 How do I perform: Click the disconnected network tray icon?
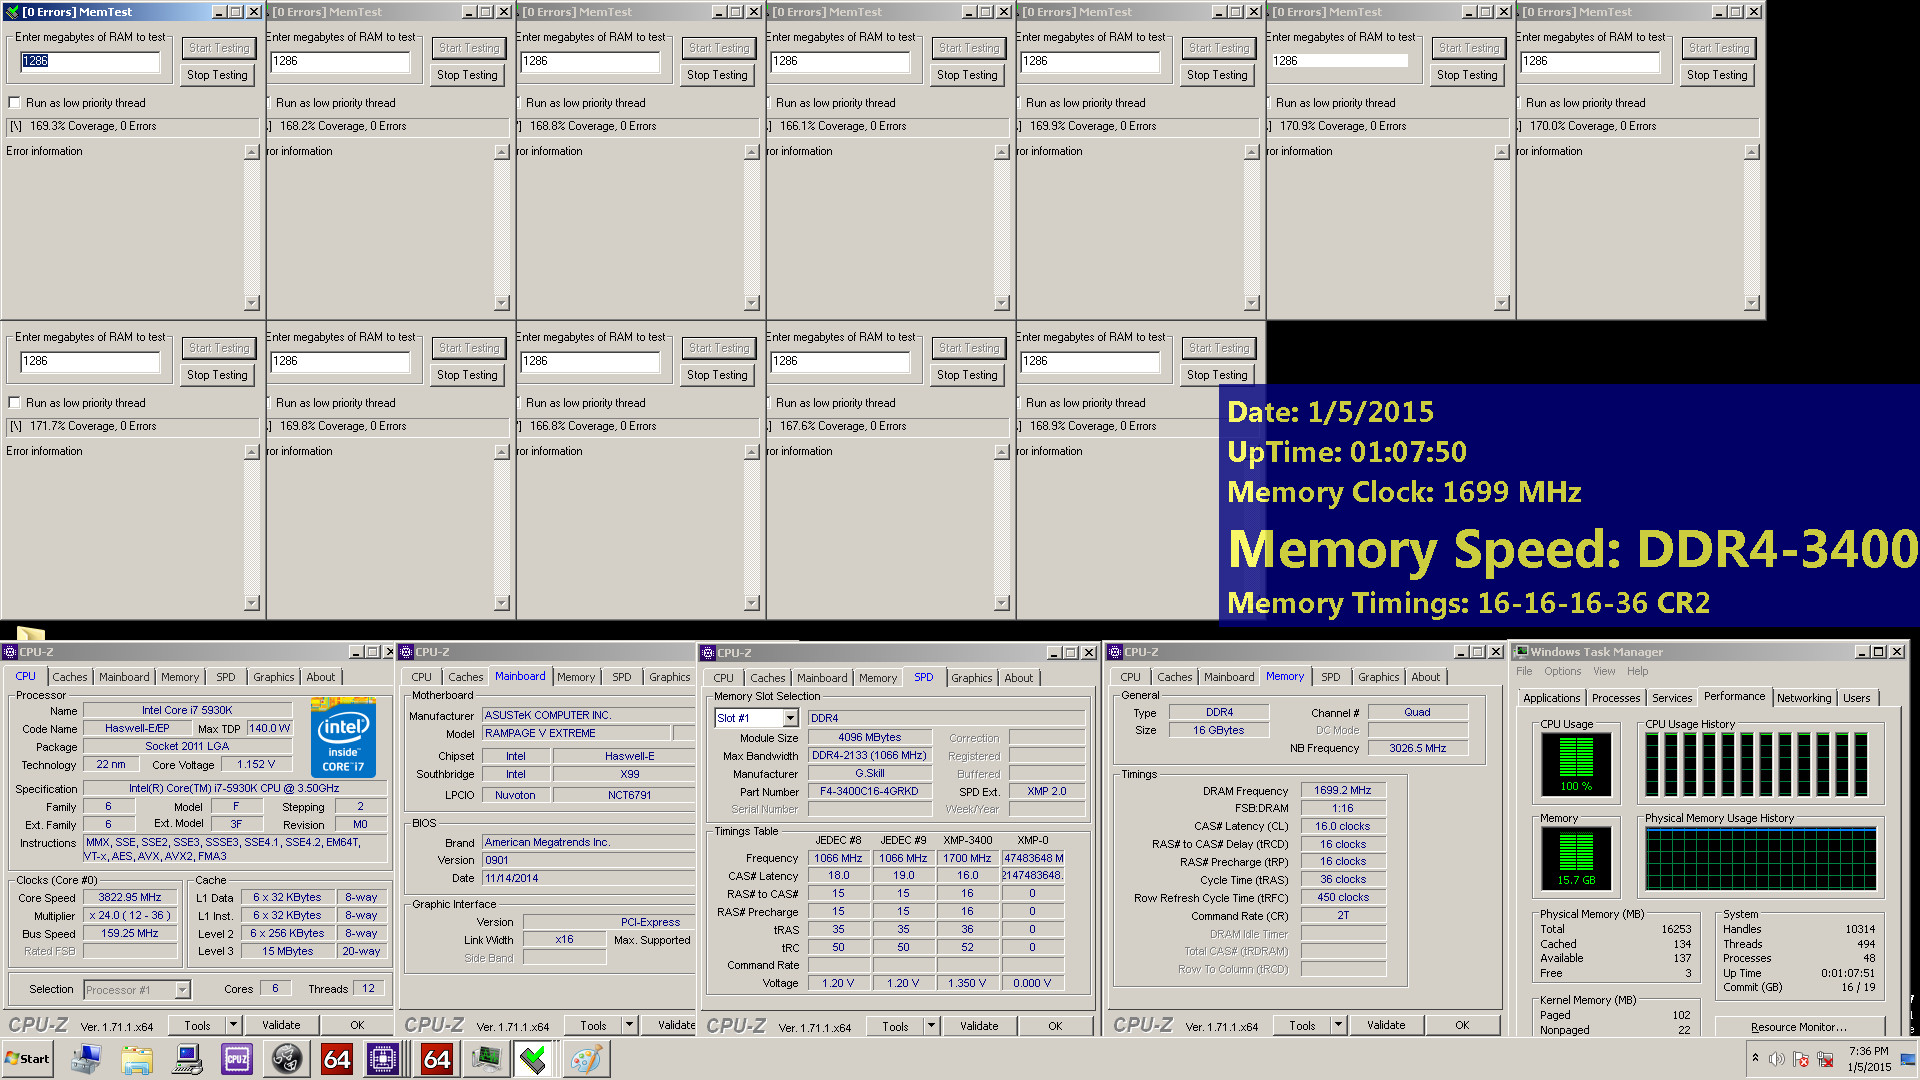pyautogui.click(x=1825, y=1059)
